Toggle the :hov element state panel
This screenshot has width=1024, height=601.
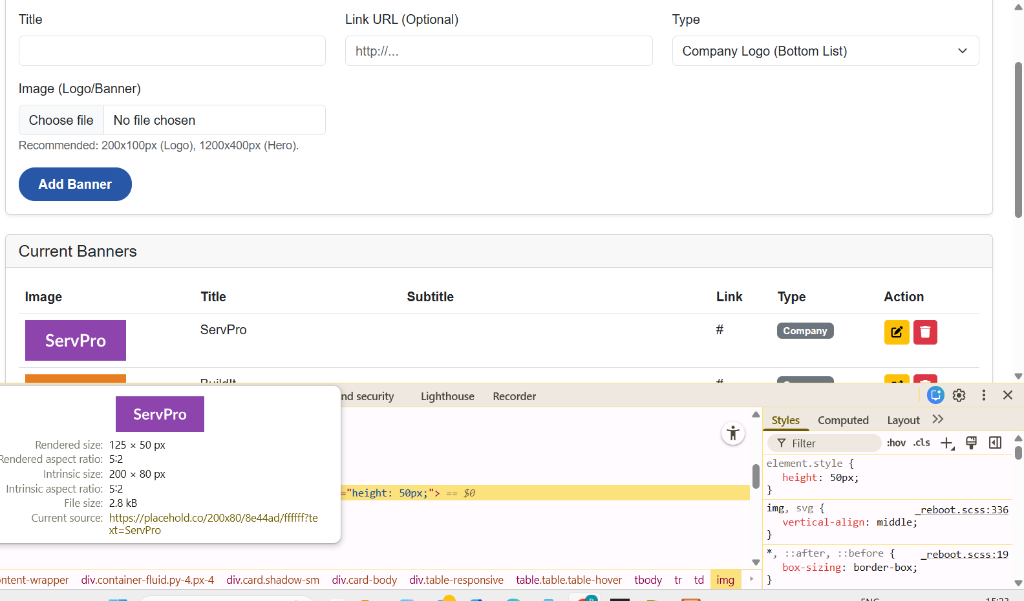pyautogui.click(x=896, y=443)
